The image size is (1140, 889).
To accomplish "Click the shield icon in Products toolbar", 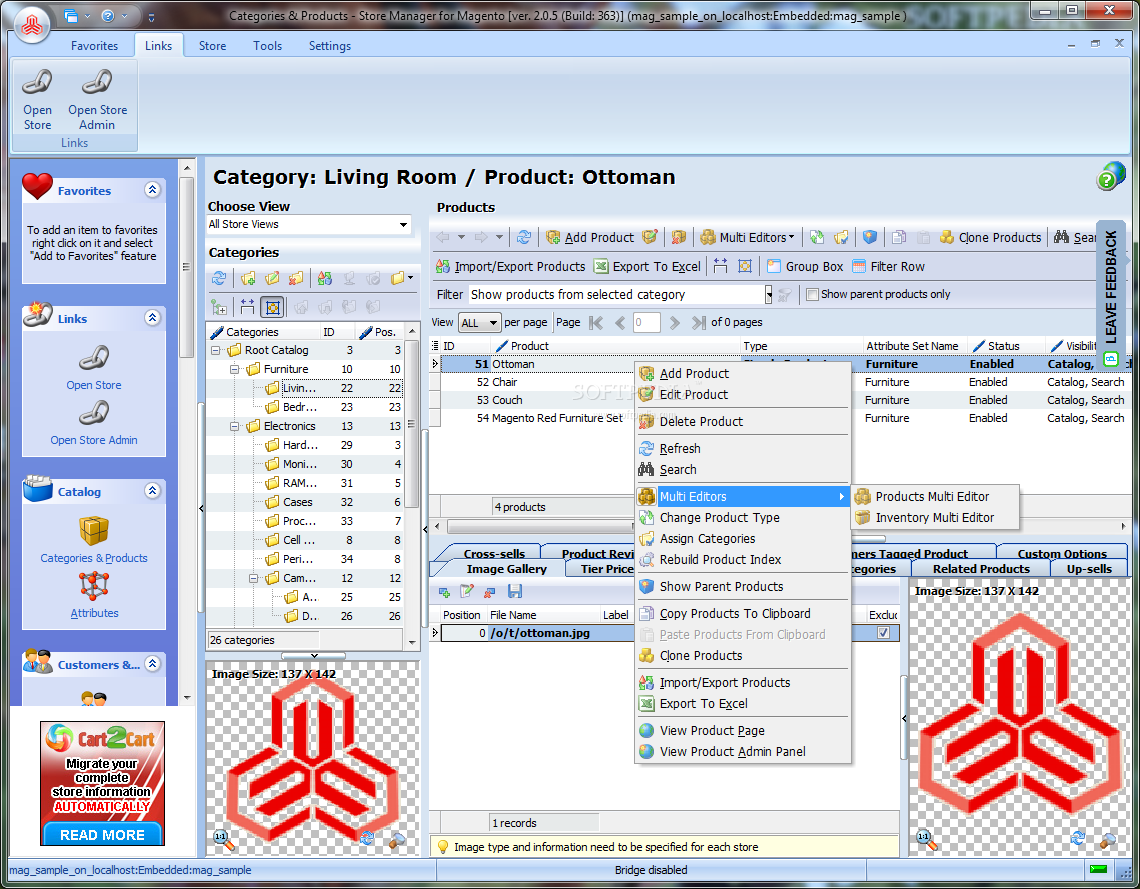I will click(870, 237).
